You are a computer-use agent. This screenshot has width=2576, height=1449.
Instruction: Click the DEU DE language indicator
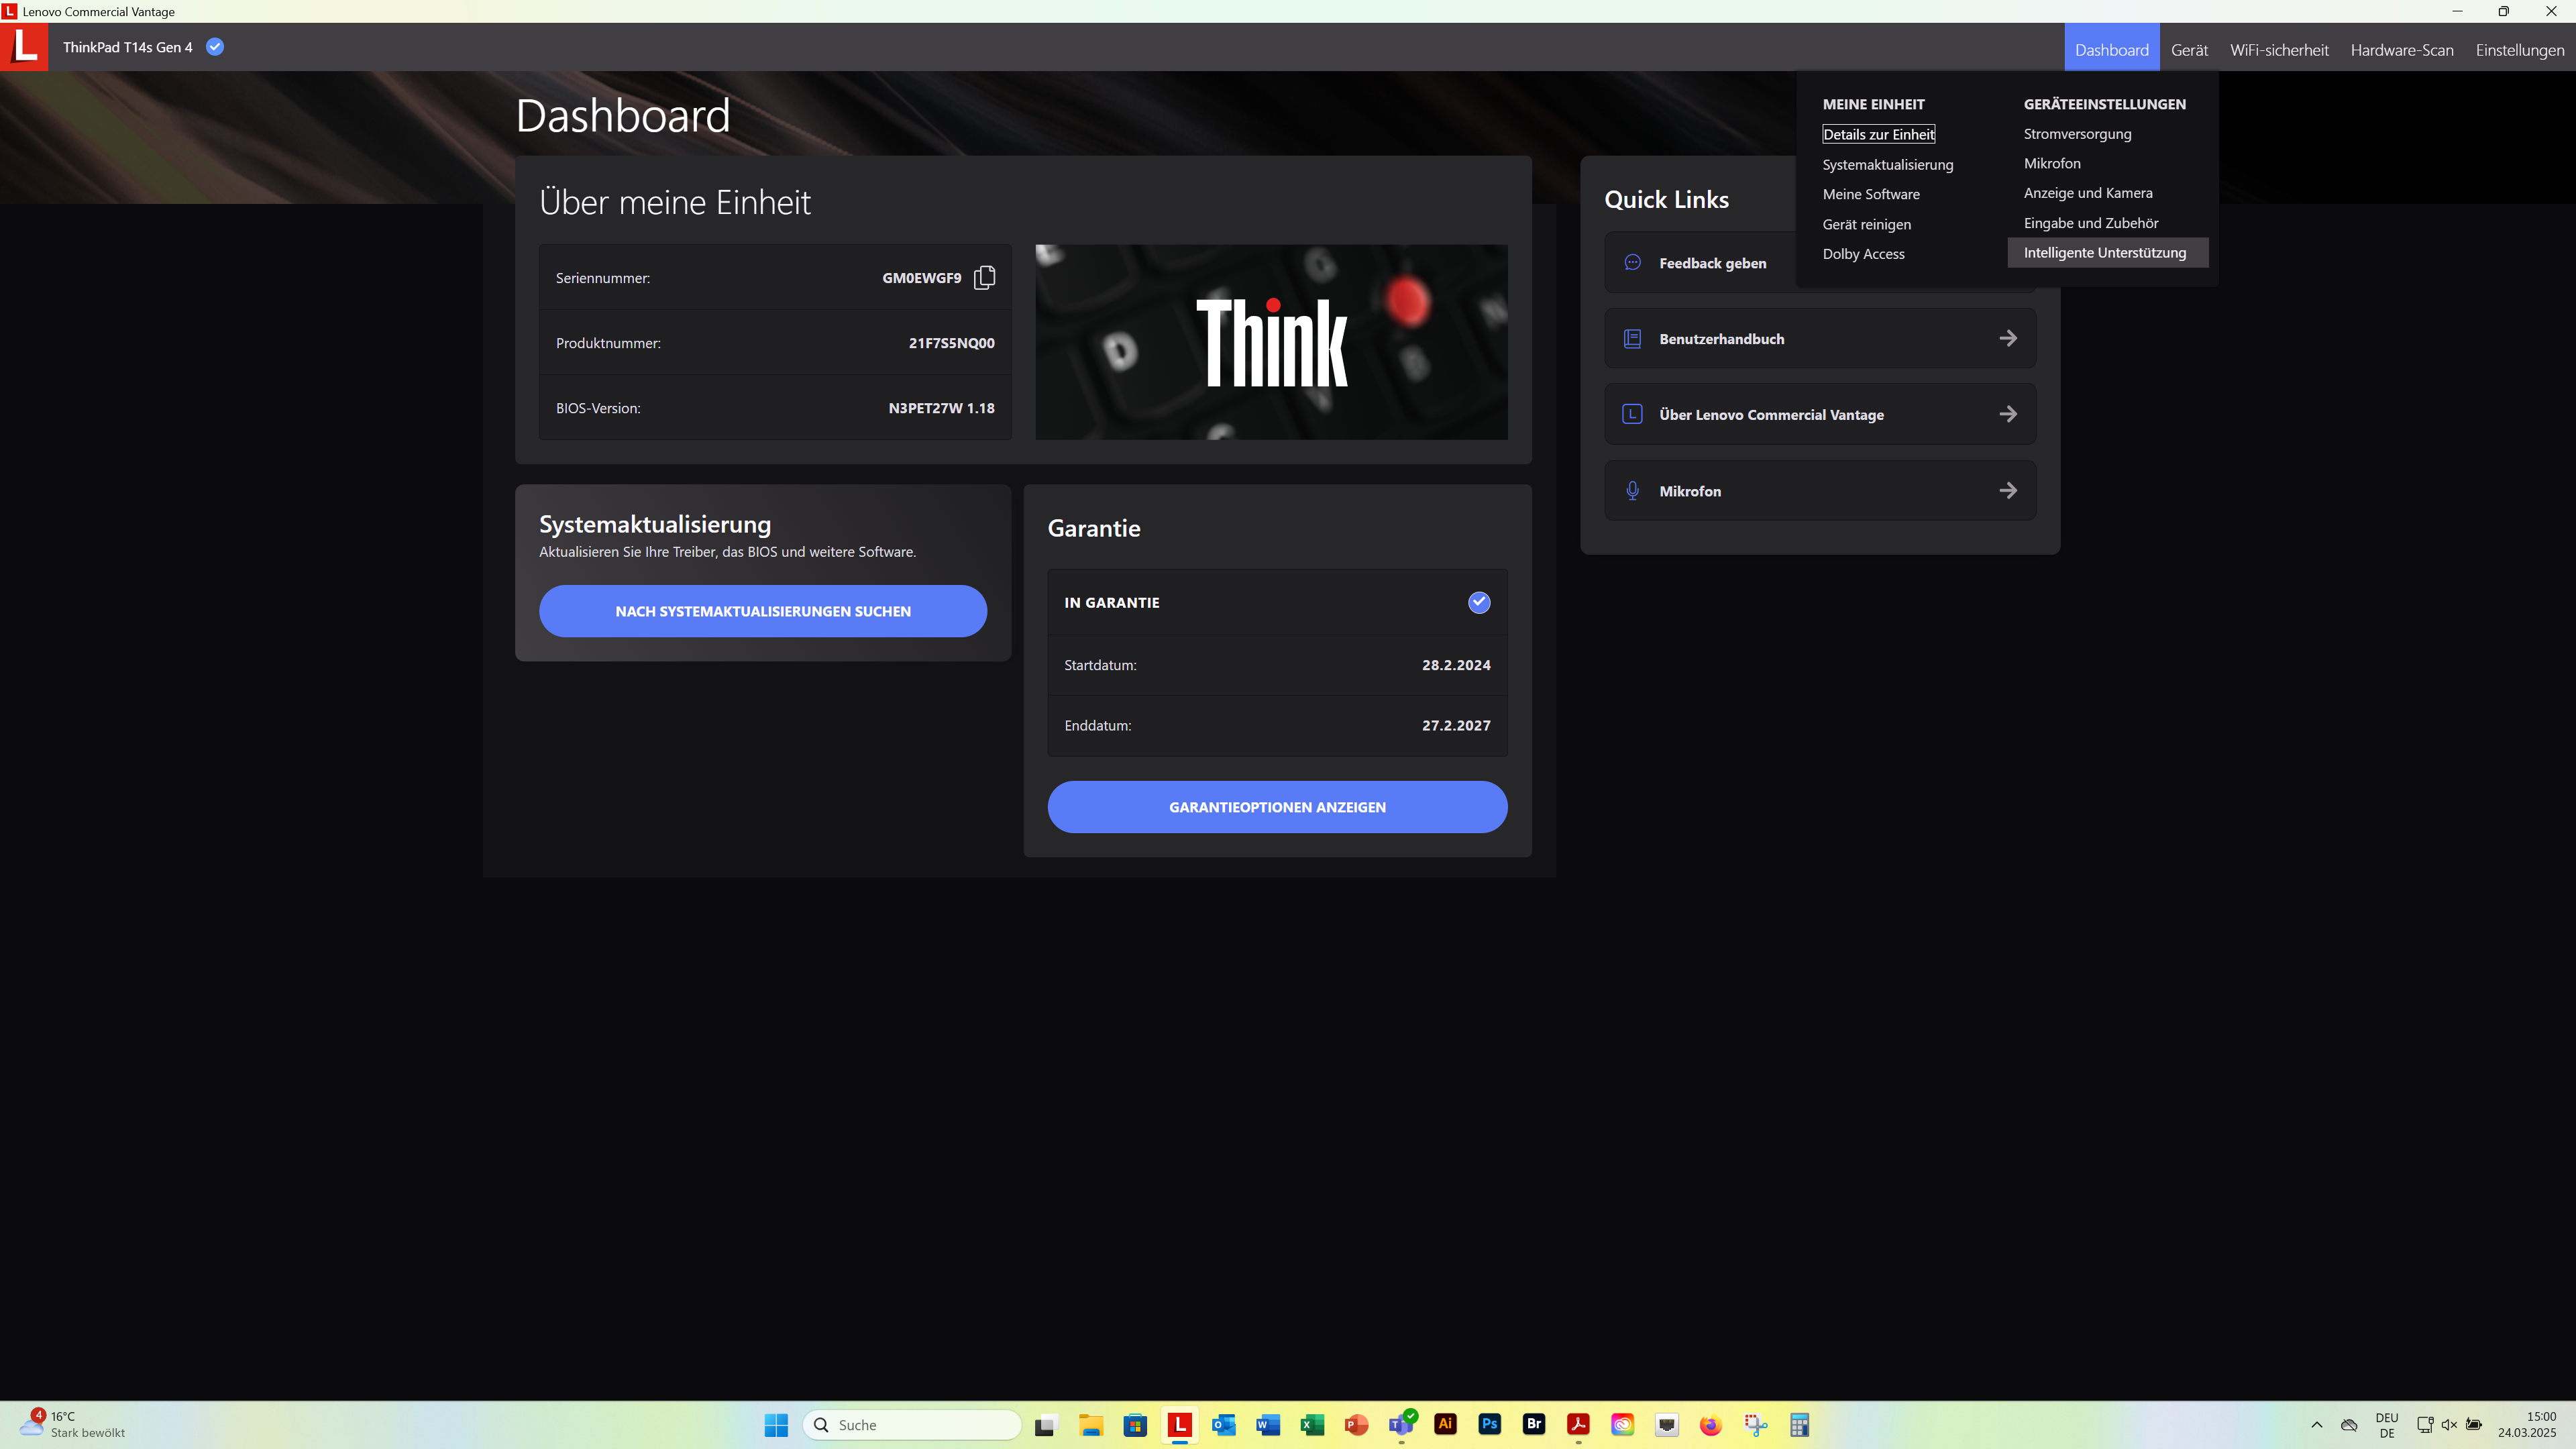pos(2387,1424)
